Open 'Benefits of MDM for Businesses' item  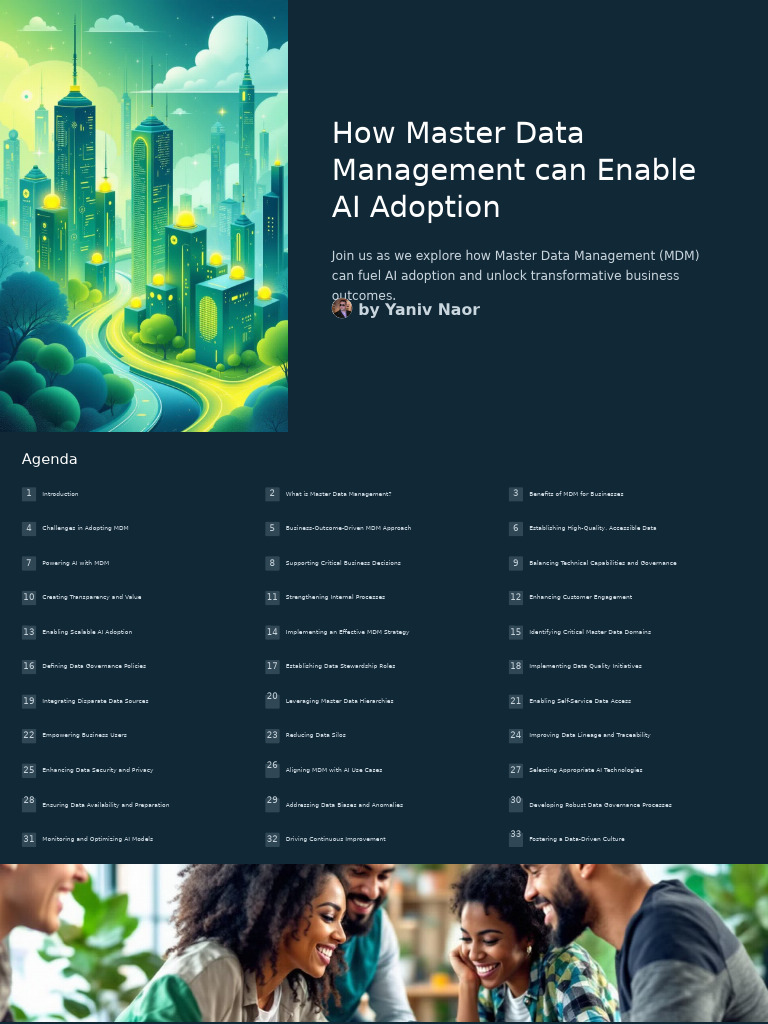(x=576, y=494)
